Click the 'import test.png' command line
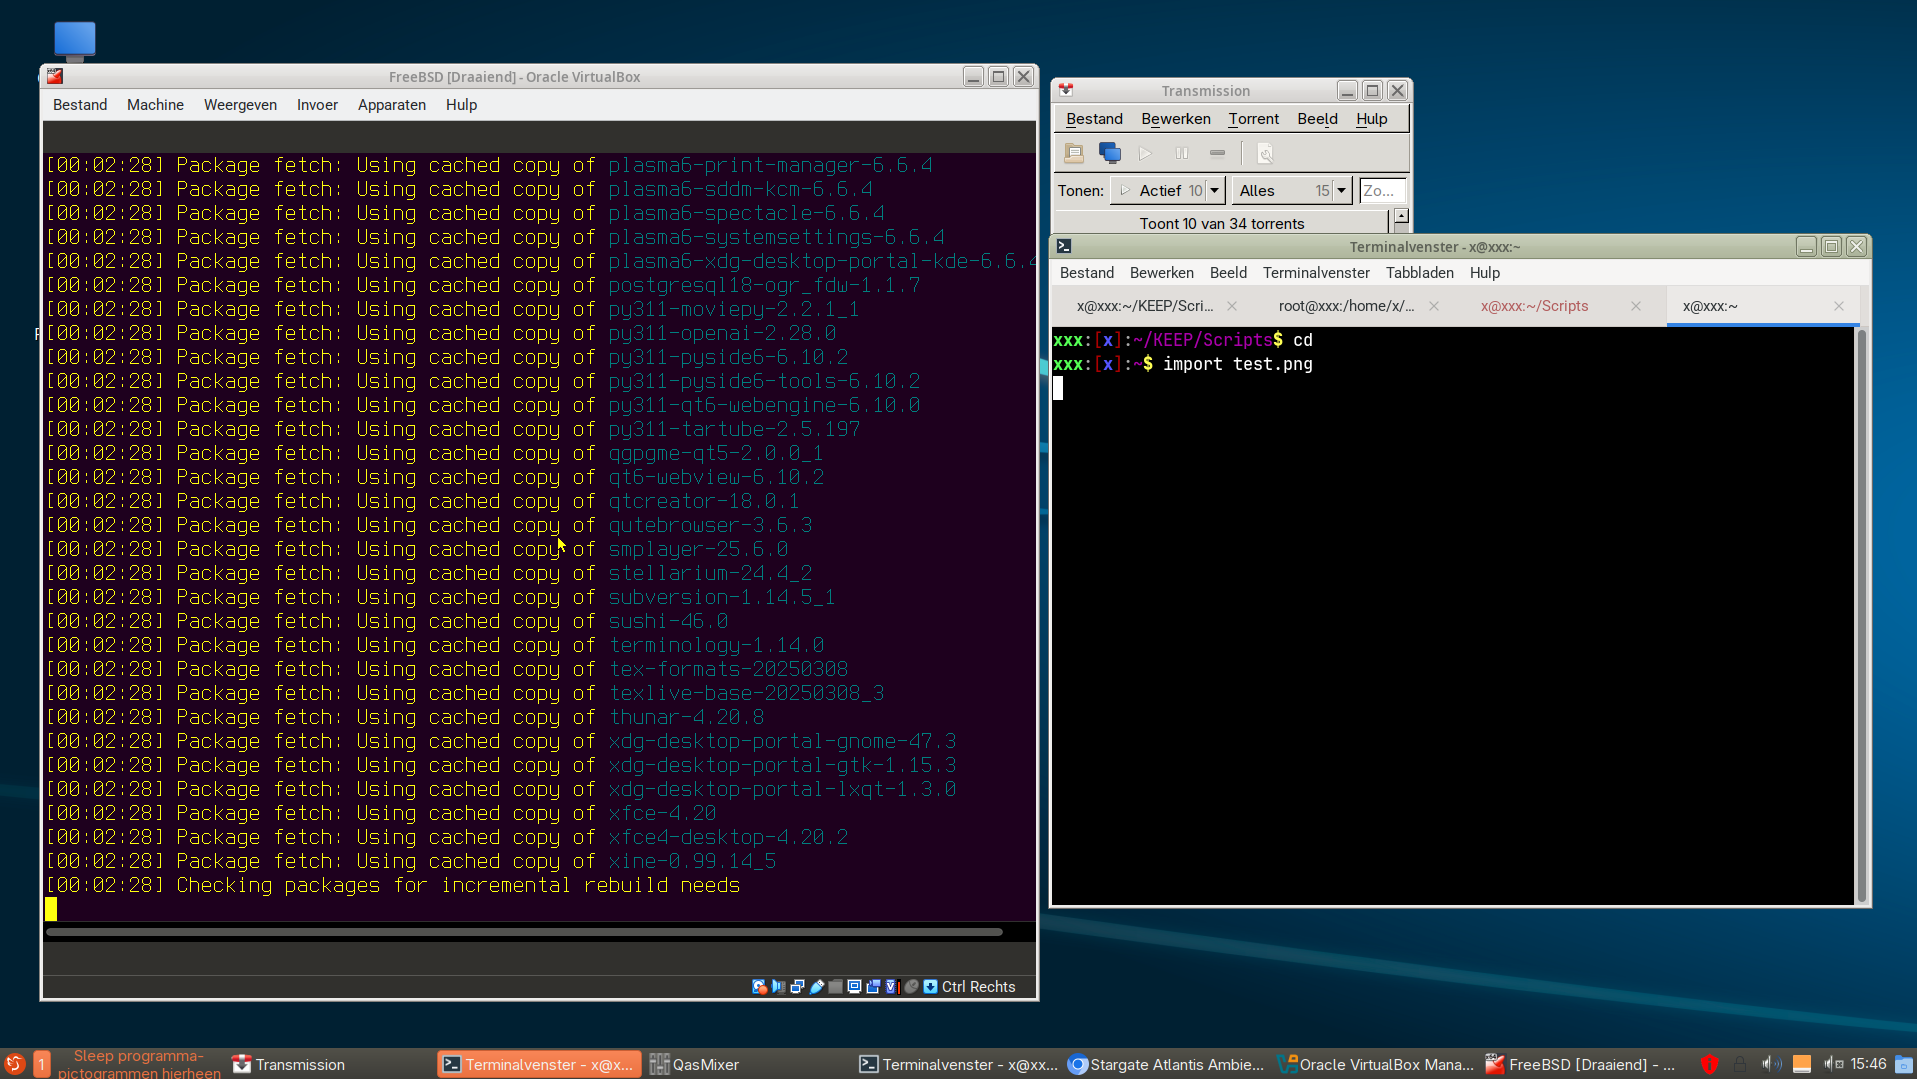1917x1079 pixels. (x=1237, y=364)
